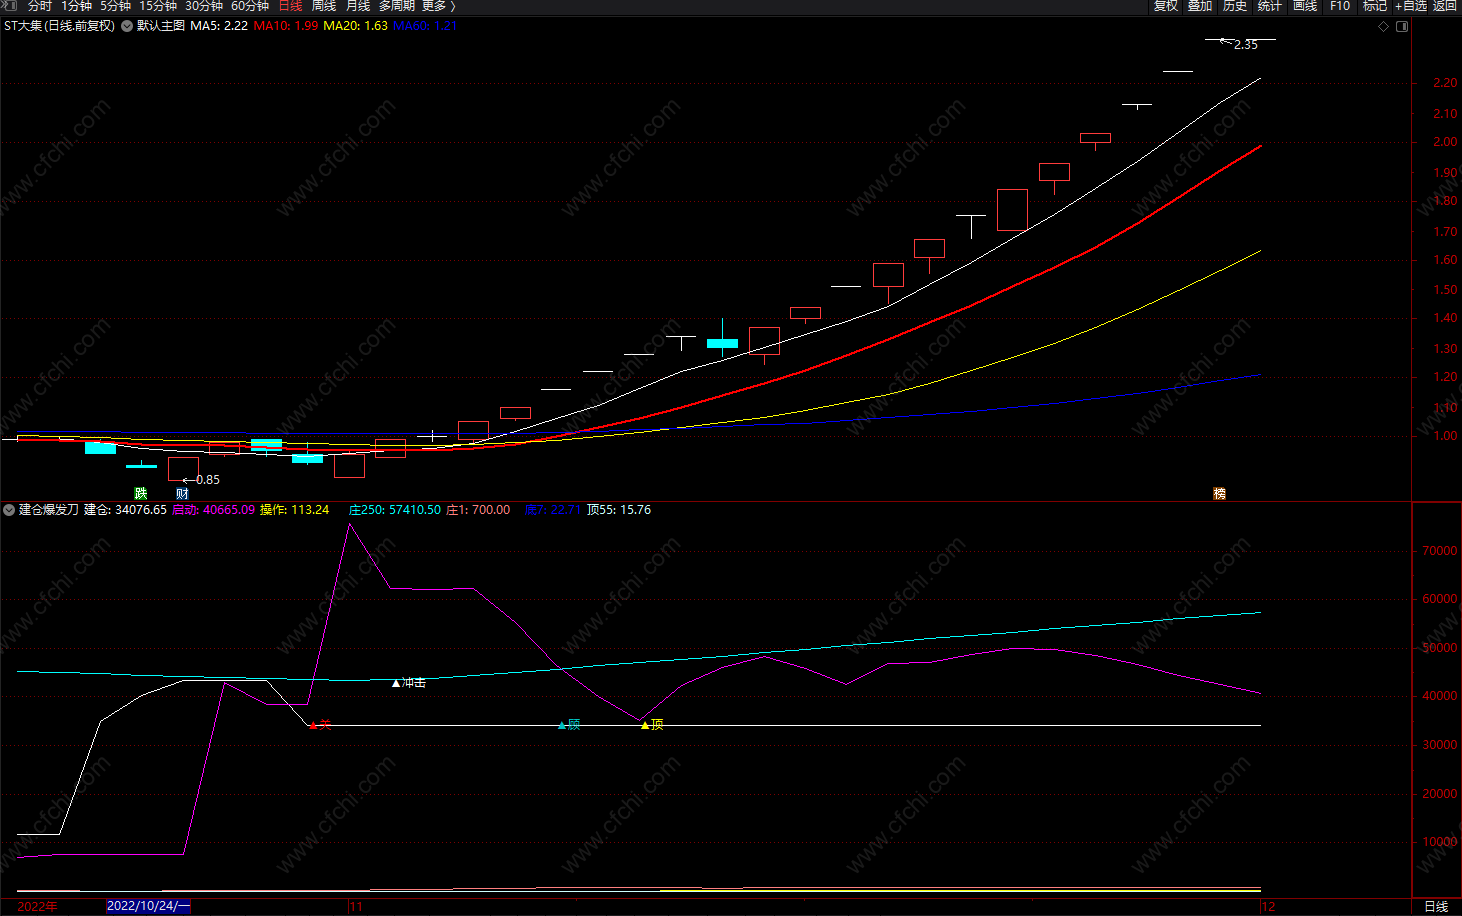
Task: Click the red 关 signal marker
Action: 320,725
